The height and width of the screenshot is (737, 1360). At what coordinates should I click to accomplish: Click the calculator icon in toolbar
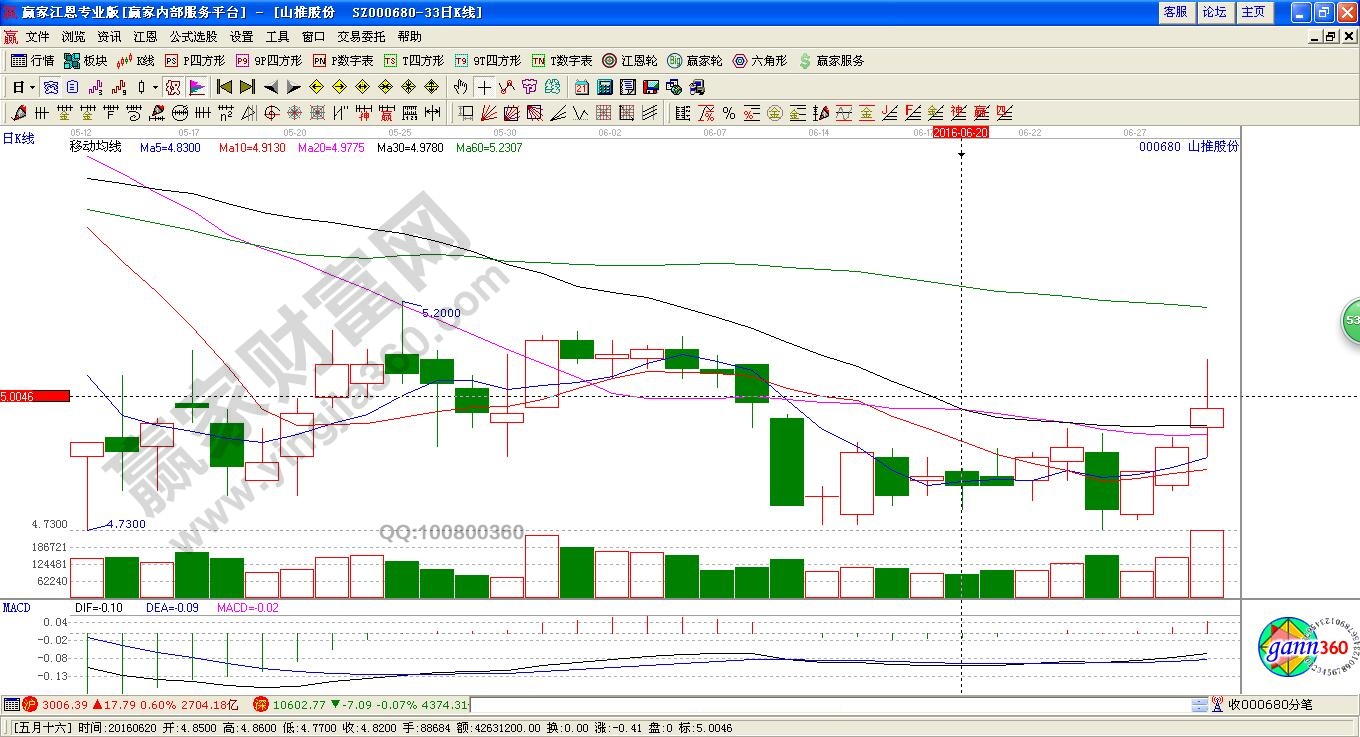(606, 87)
